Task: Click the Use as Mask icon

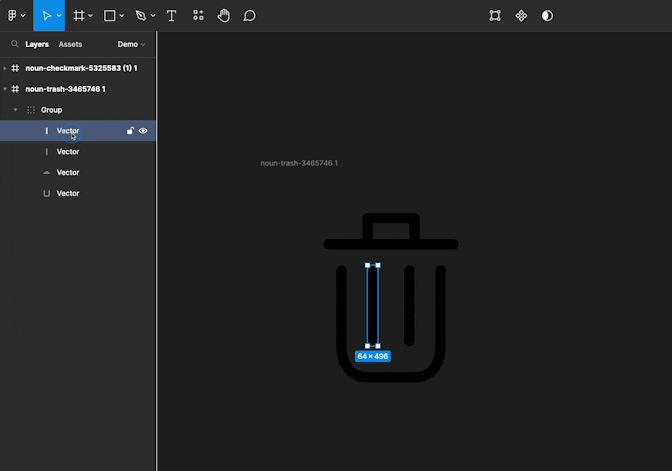Action: (547, 16)
